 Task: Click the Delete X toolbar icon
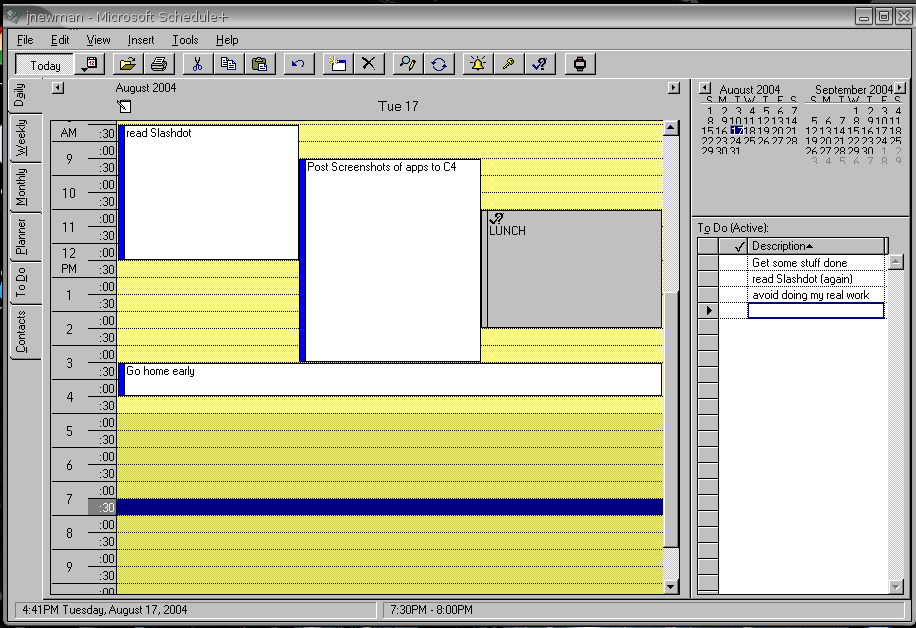[x=368, y=64]
